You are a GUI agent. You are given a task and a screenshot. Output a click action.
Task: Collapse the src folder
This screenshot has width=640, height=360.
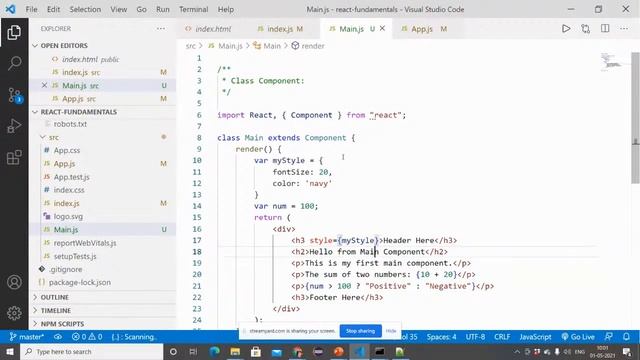click(42, 137)
